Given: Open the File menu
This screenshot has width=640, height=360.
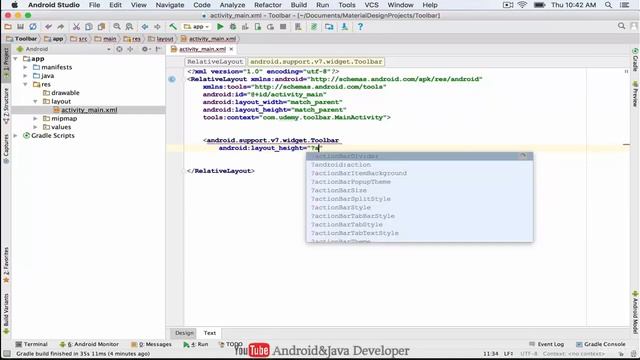Looking at the screenshot, I should click(x=94, y=5).
